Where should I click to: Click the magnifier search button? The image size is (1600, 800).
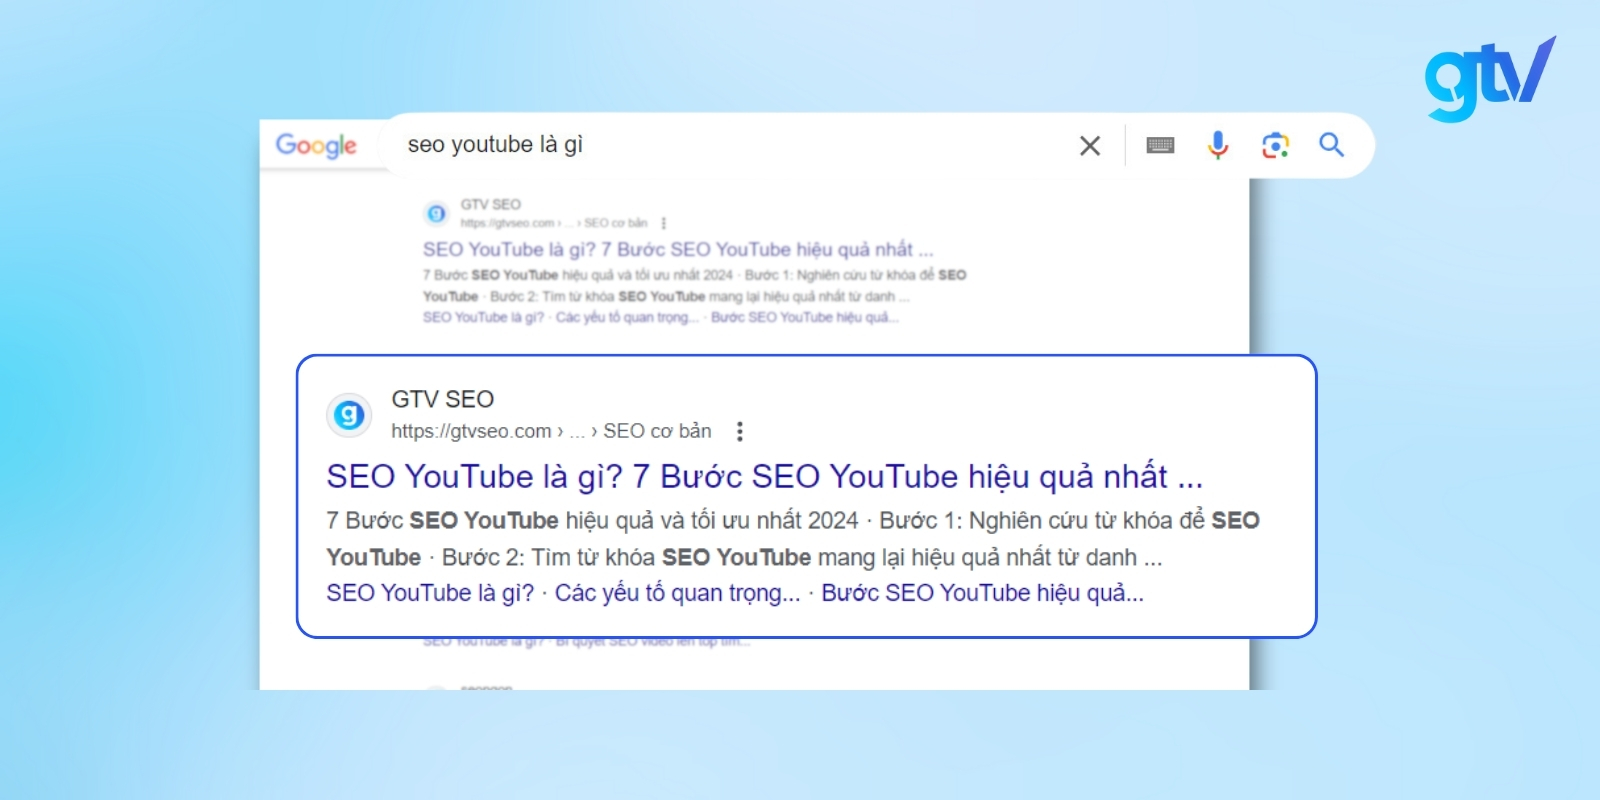click(x=1331, y=145)
